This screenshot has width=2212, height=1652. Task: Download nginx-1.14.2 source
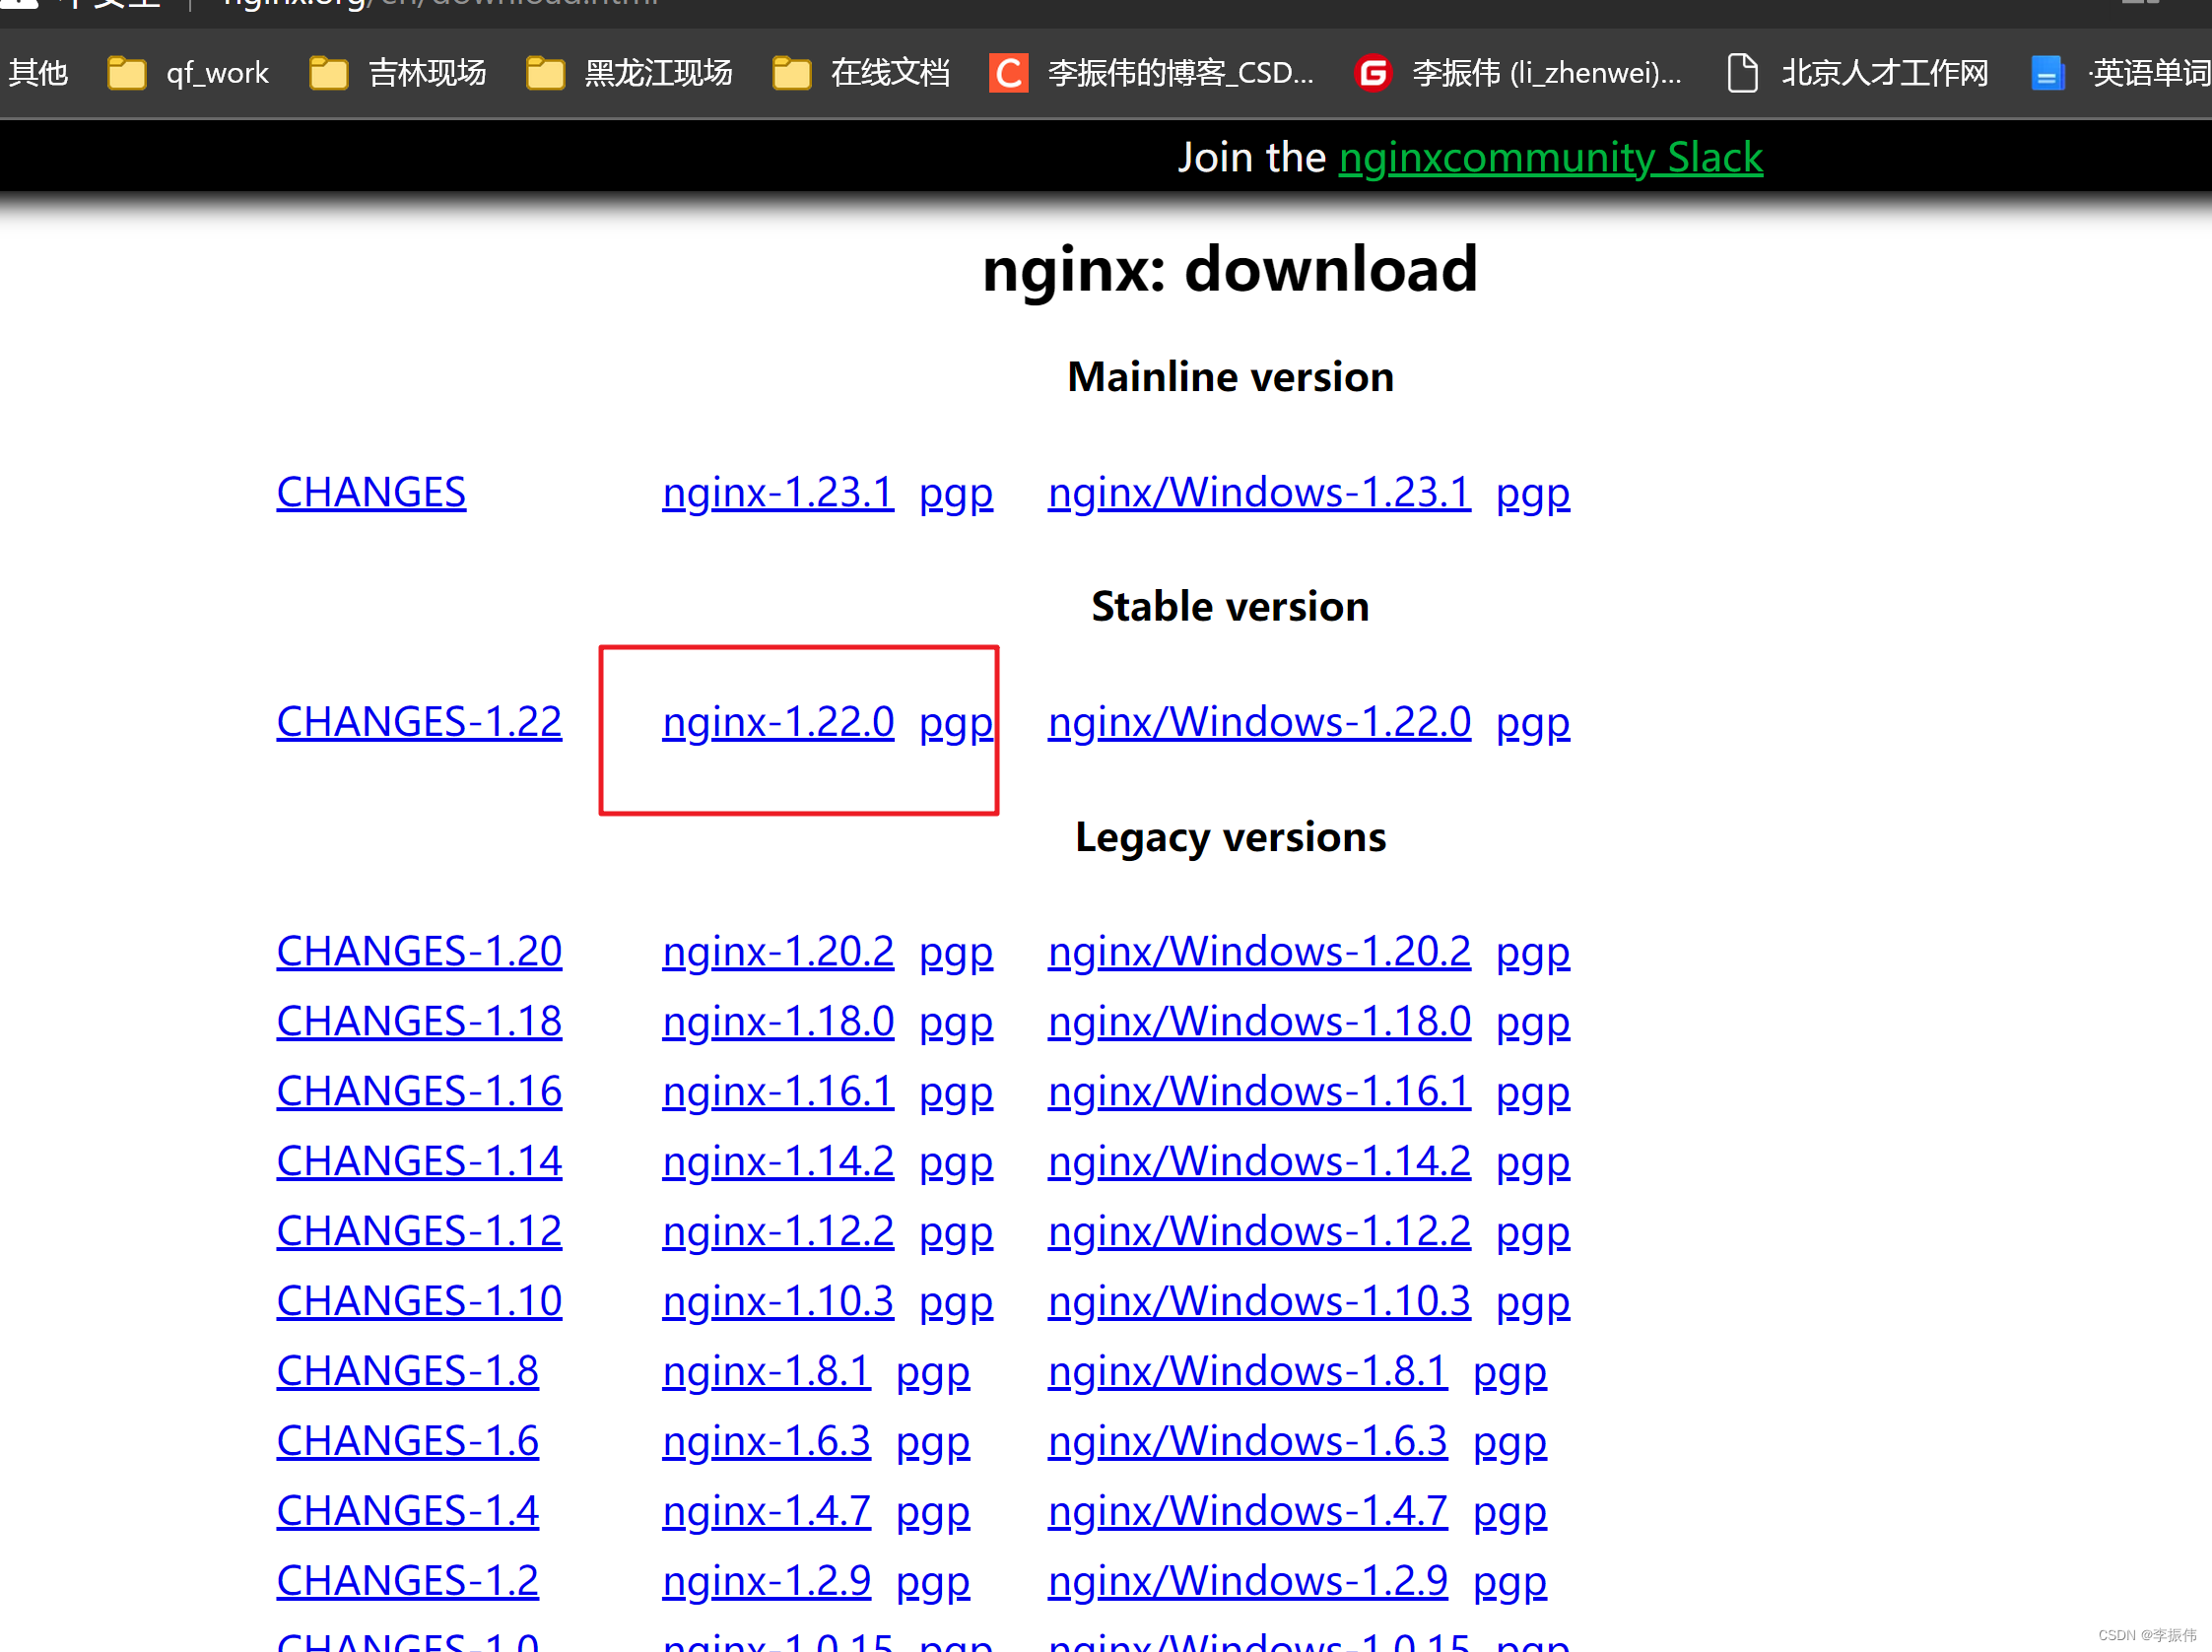point(778,1162)
